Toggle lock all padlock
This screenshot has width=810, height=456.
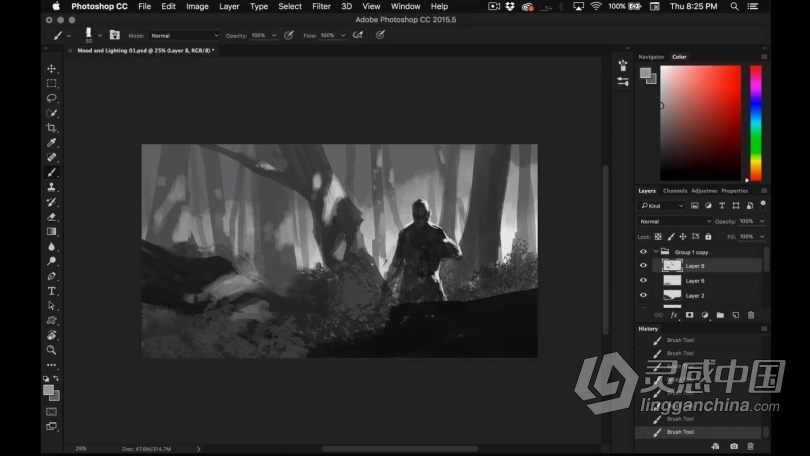coord(708,237)
